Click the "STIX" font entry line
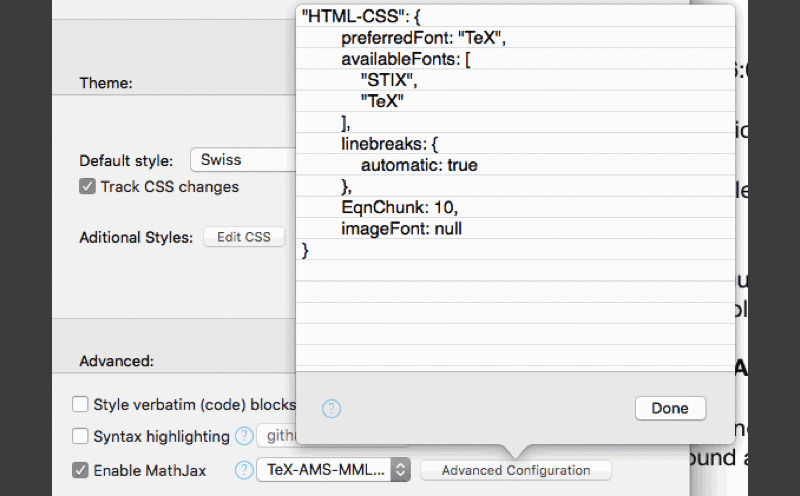 387,81
